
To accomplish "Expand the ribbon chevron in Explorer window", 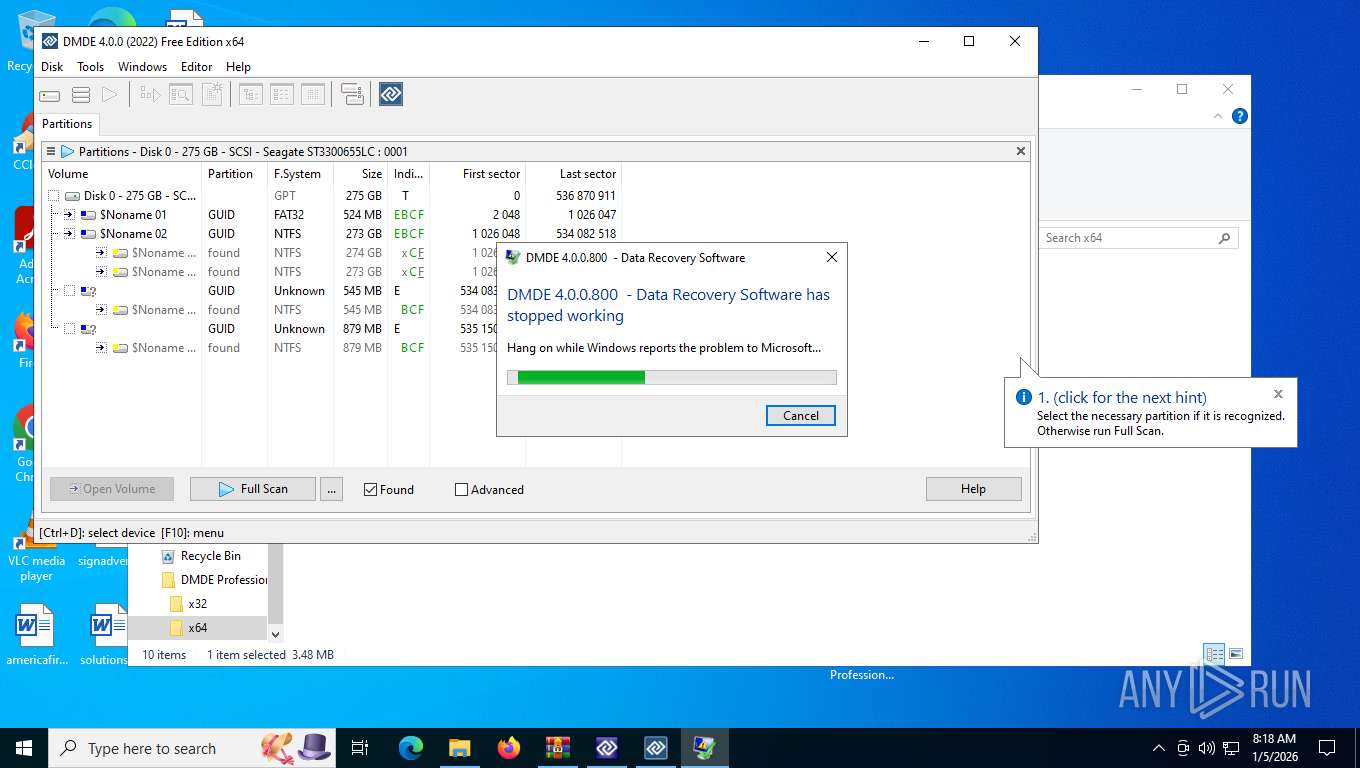I will [1218, 116].
